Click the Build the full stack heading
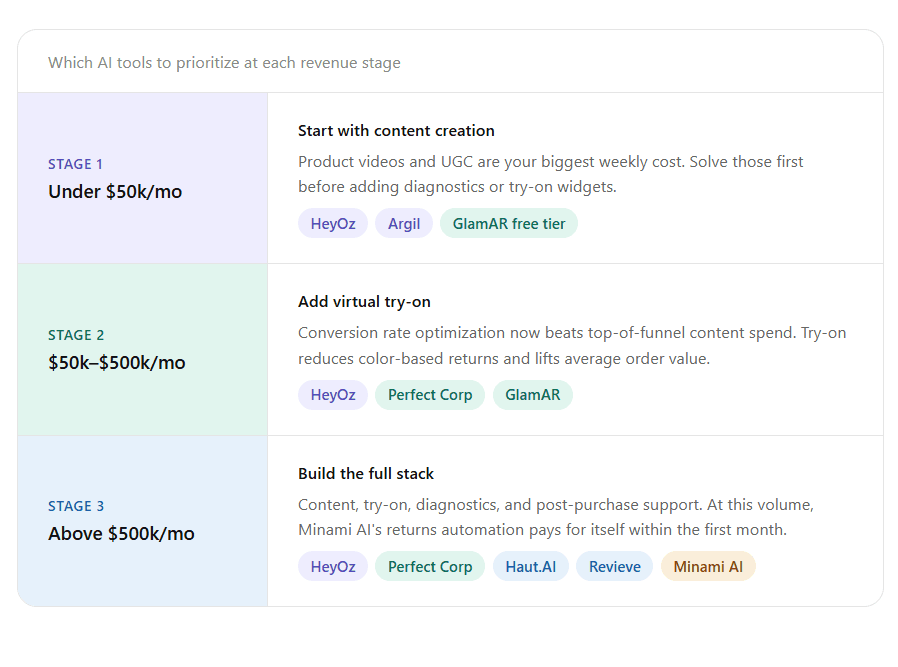The image size is (898, 667). [x=366, y=473]
